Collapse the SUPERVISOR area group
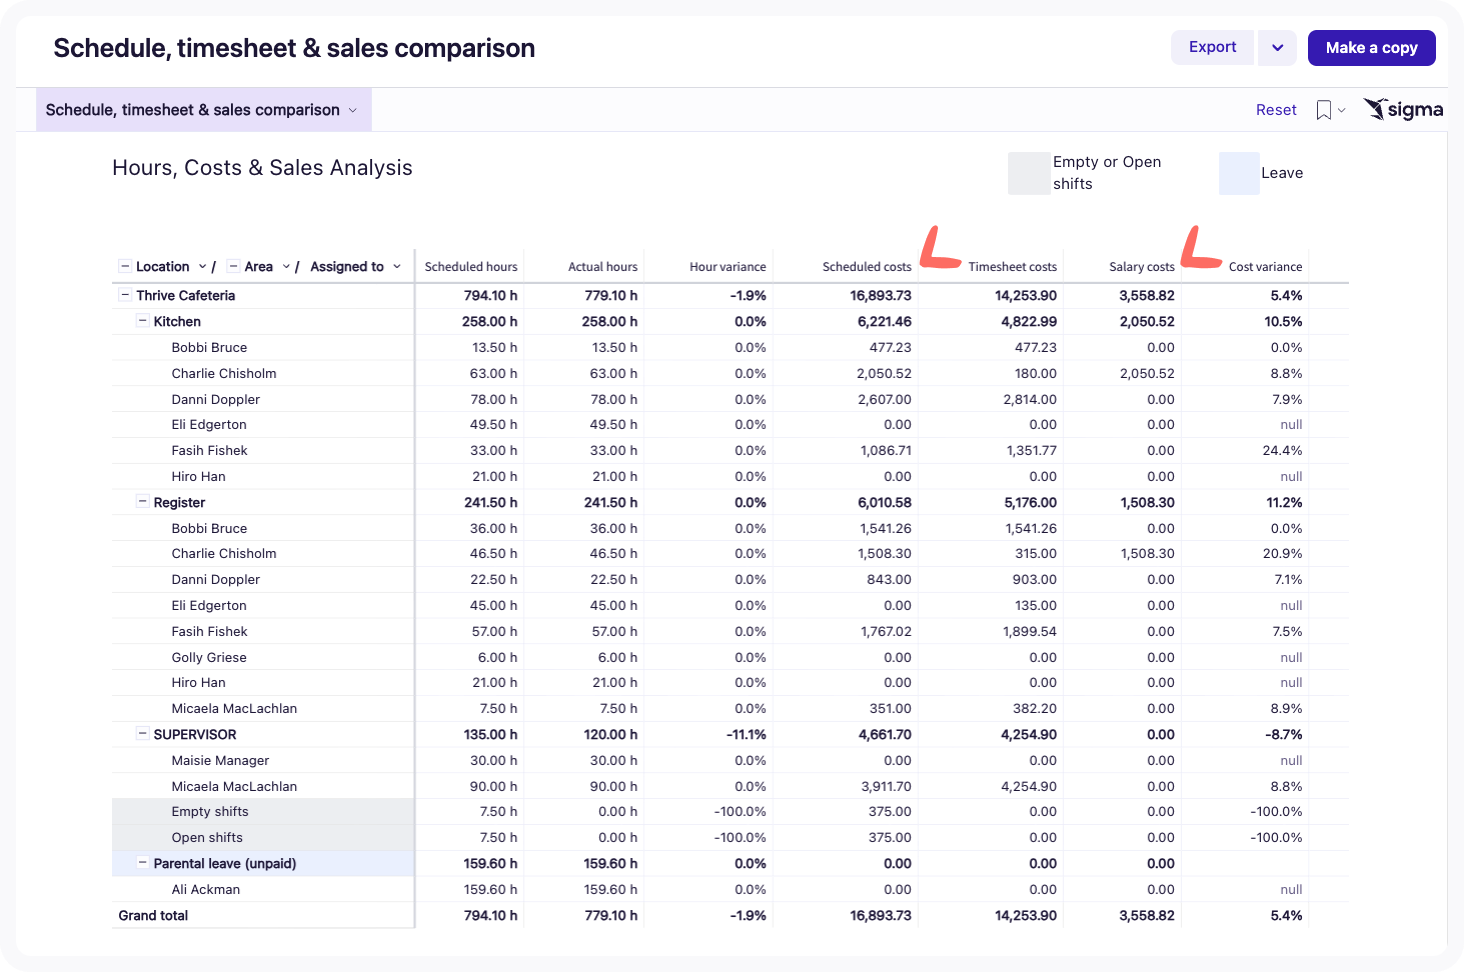Image resolution: width=1464 pixels, height=972 pixels. click(142, 734)
